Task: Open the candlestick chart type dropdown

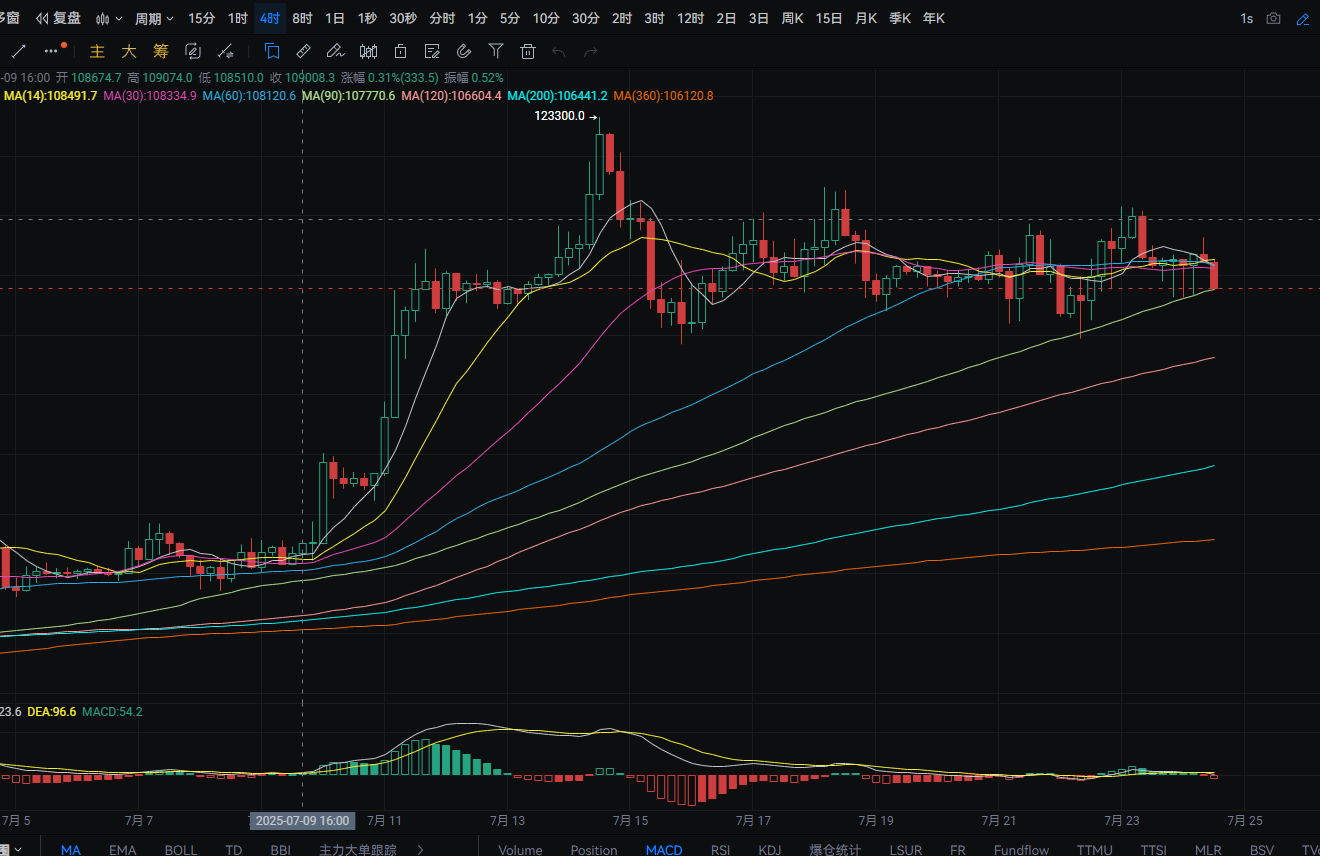Action: 109,18
